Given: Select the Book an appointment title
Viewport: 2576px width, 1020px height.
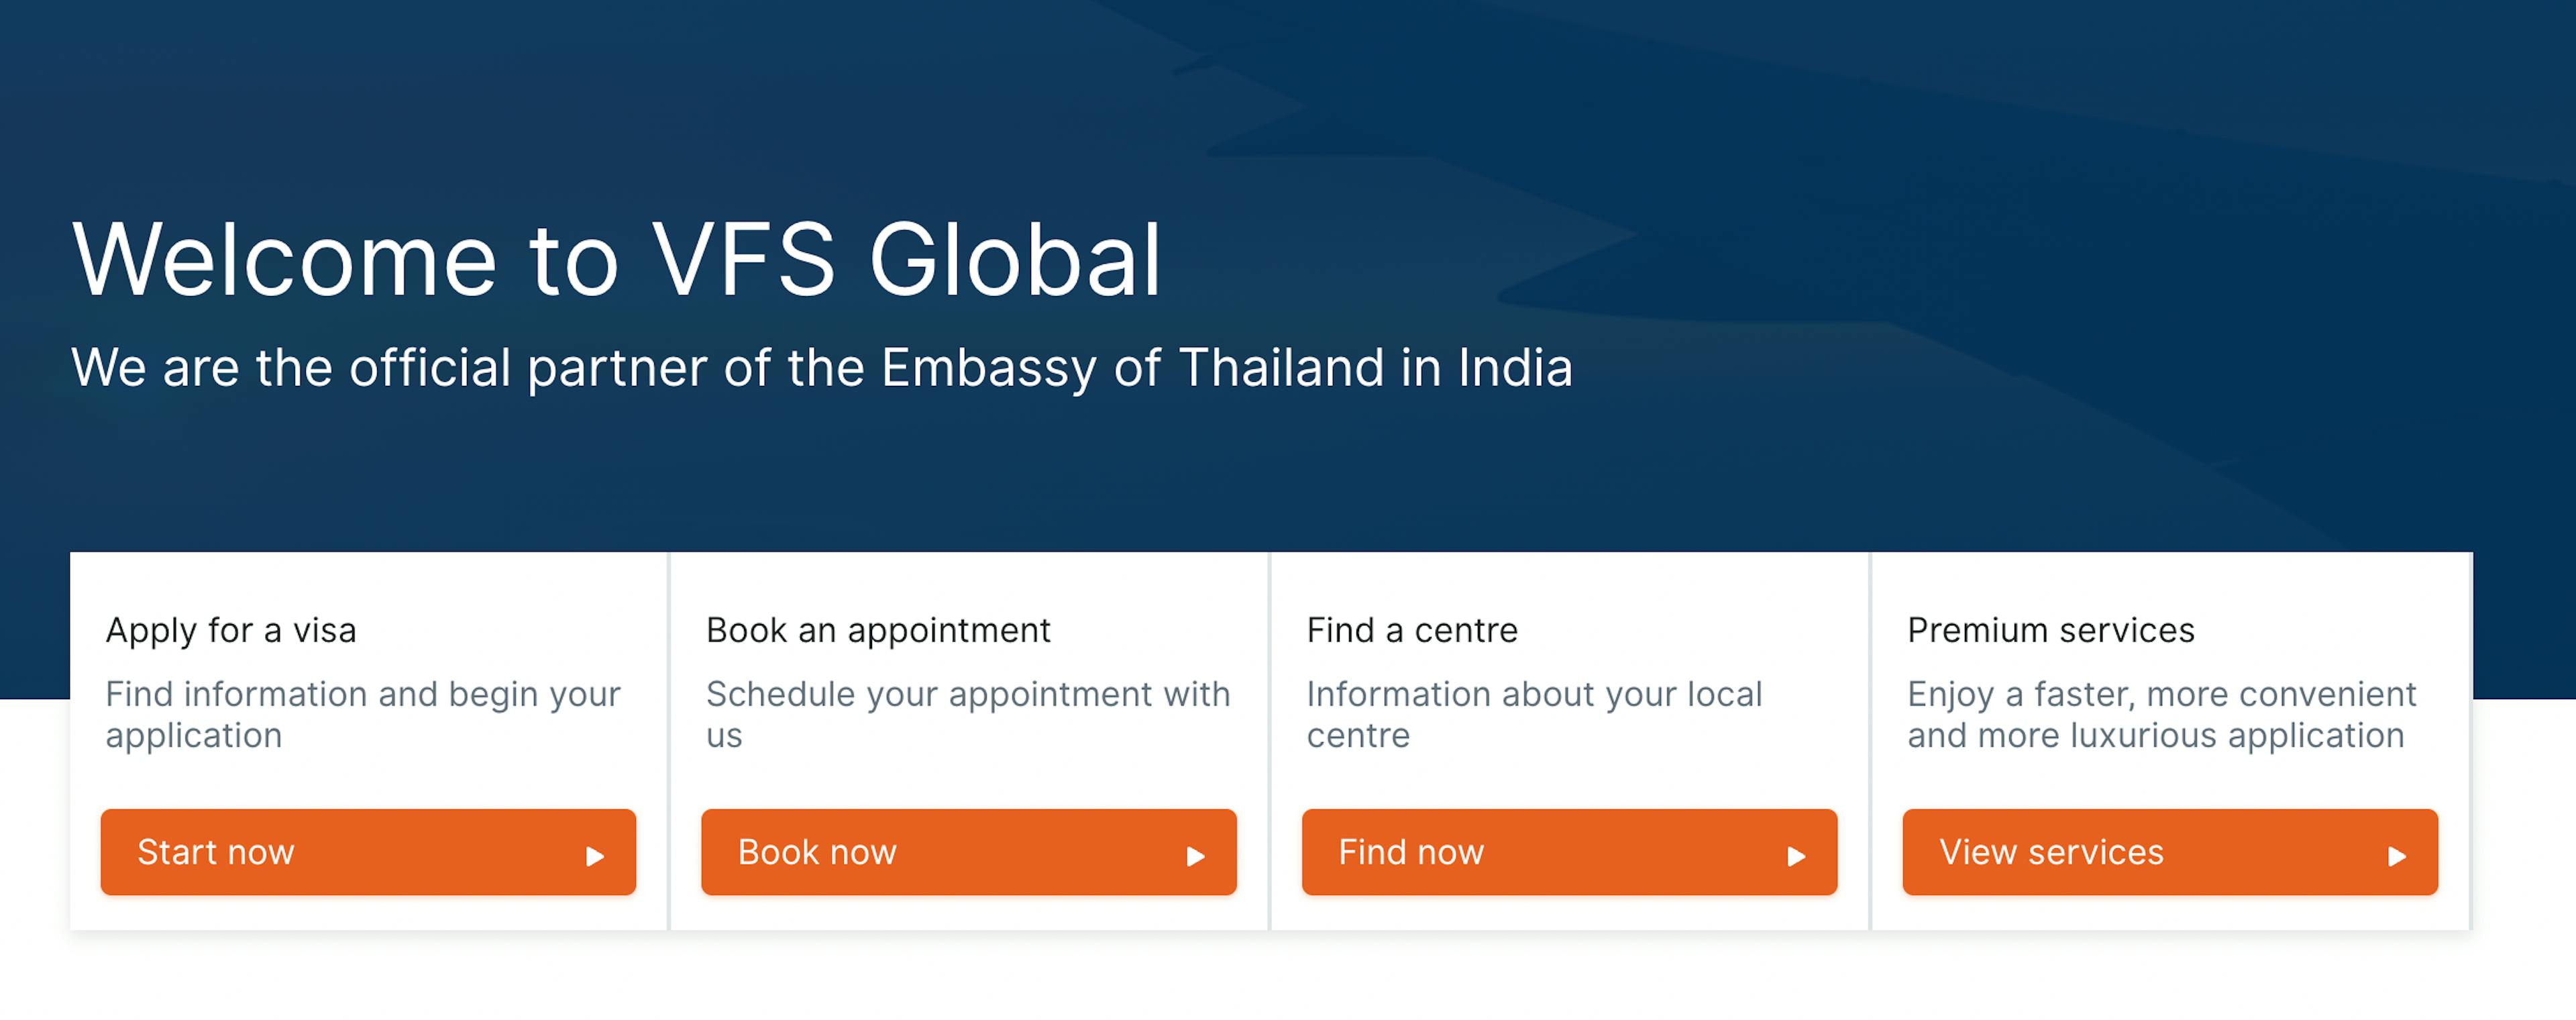Looking at the screenshot, I should point(878,631).
